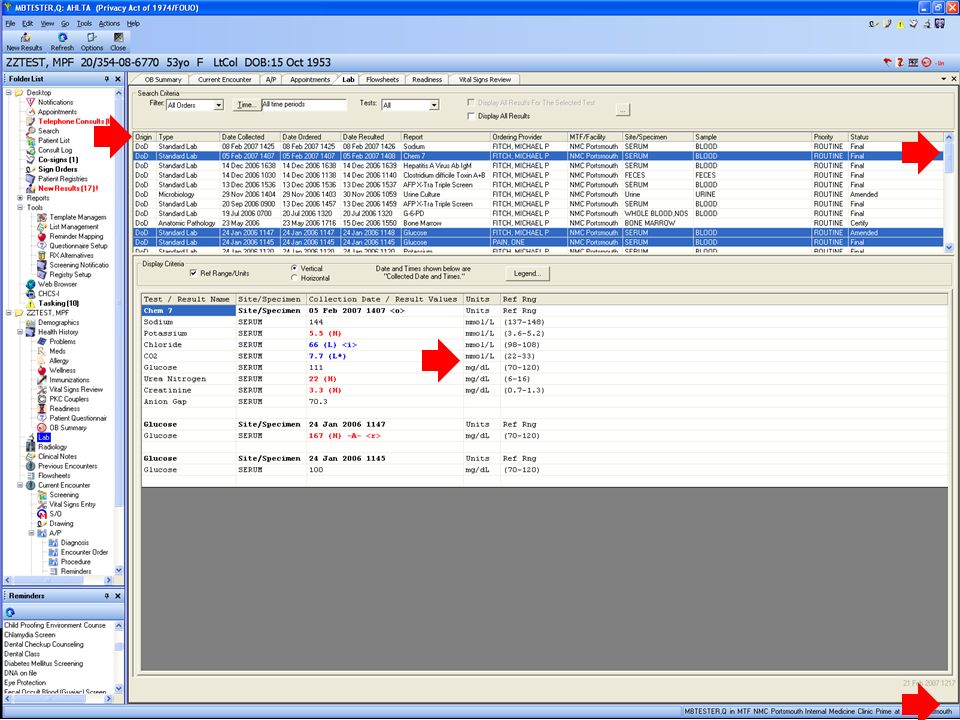Open Reminder Mapping with the red apple icon
The image size is (960, 720).
[x=77, y=236]
